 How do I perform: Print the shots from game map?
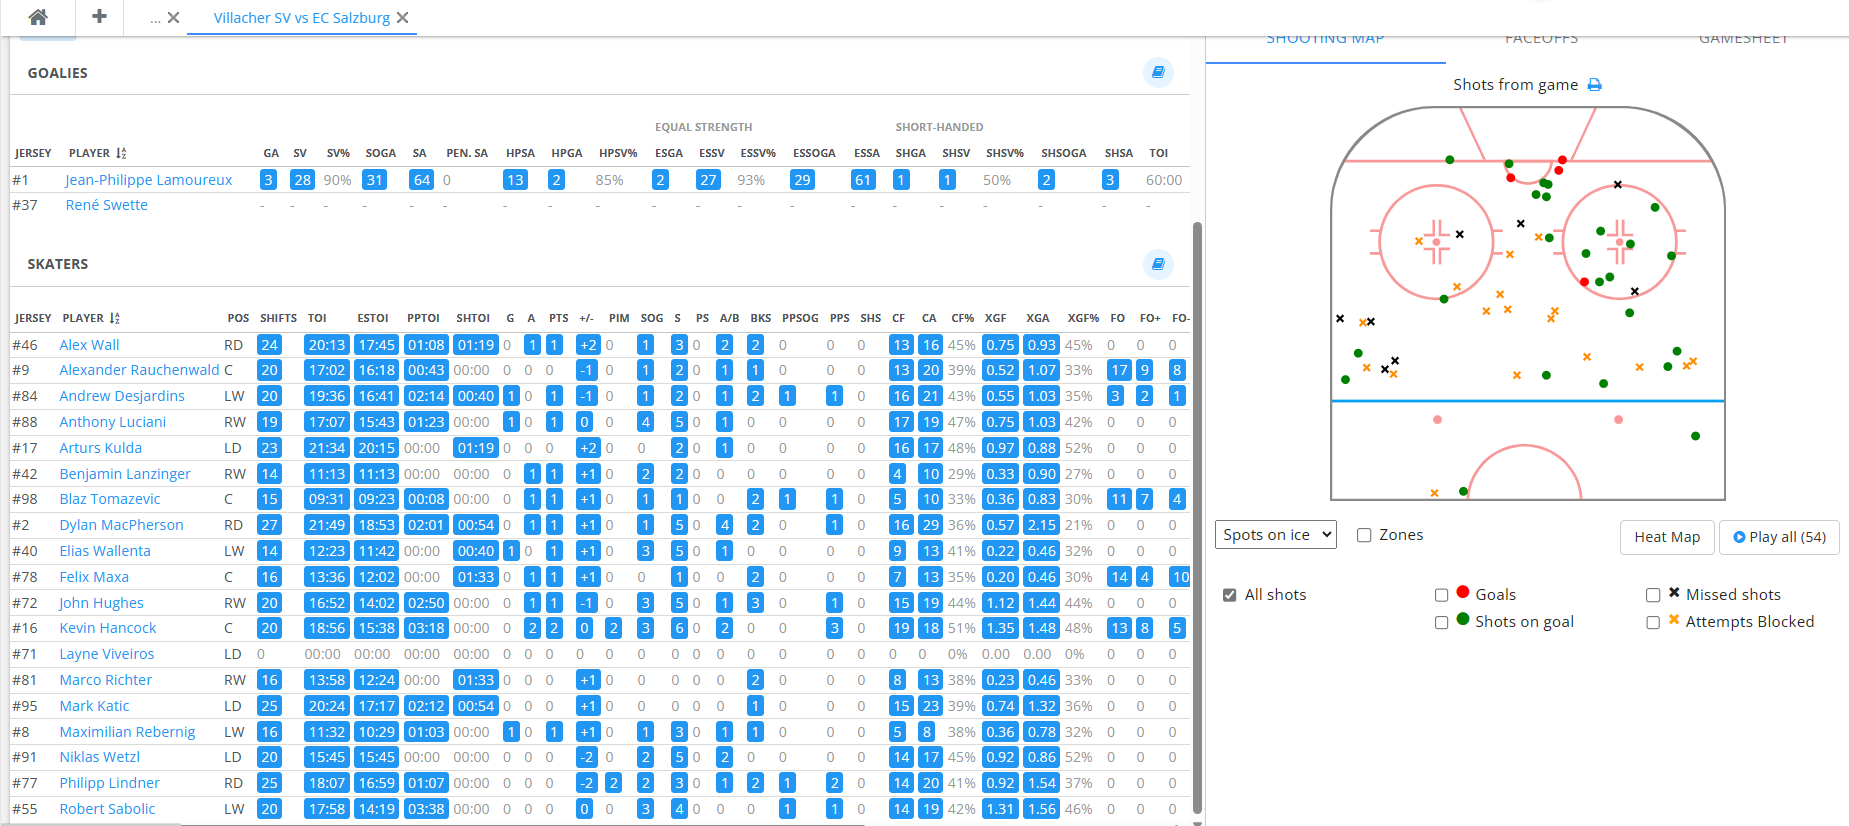tap(1595, 85)
